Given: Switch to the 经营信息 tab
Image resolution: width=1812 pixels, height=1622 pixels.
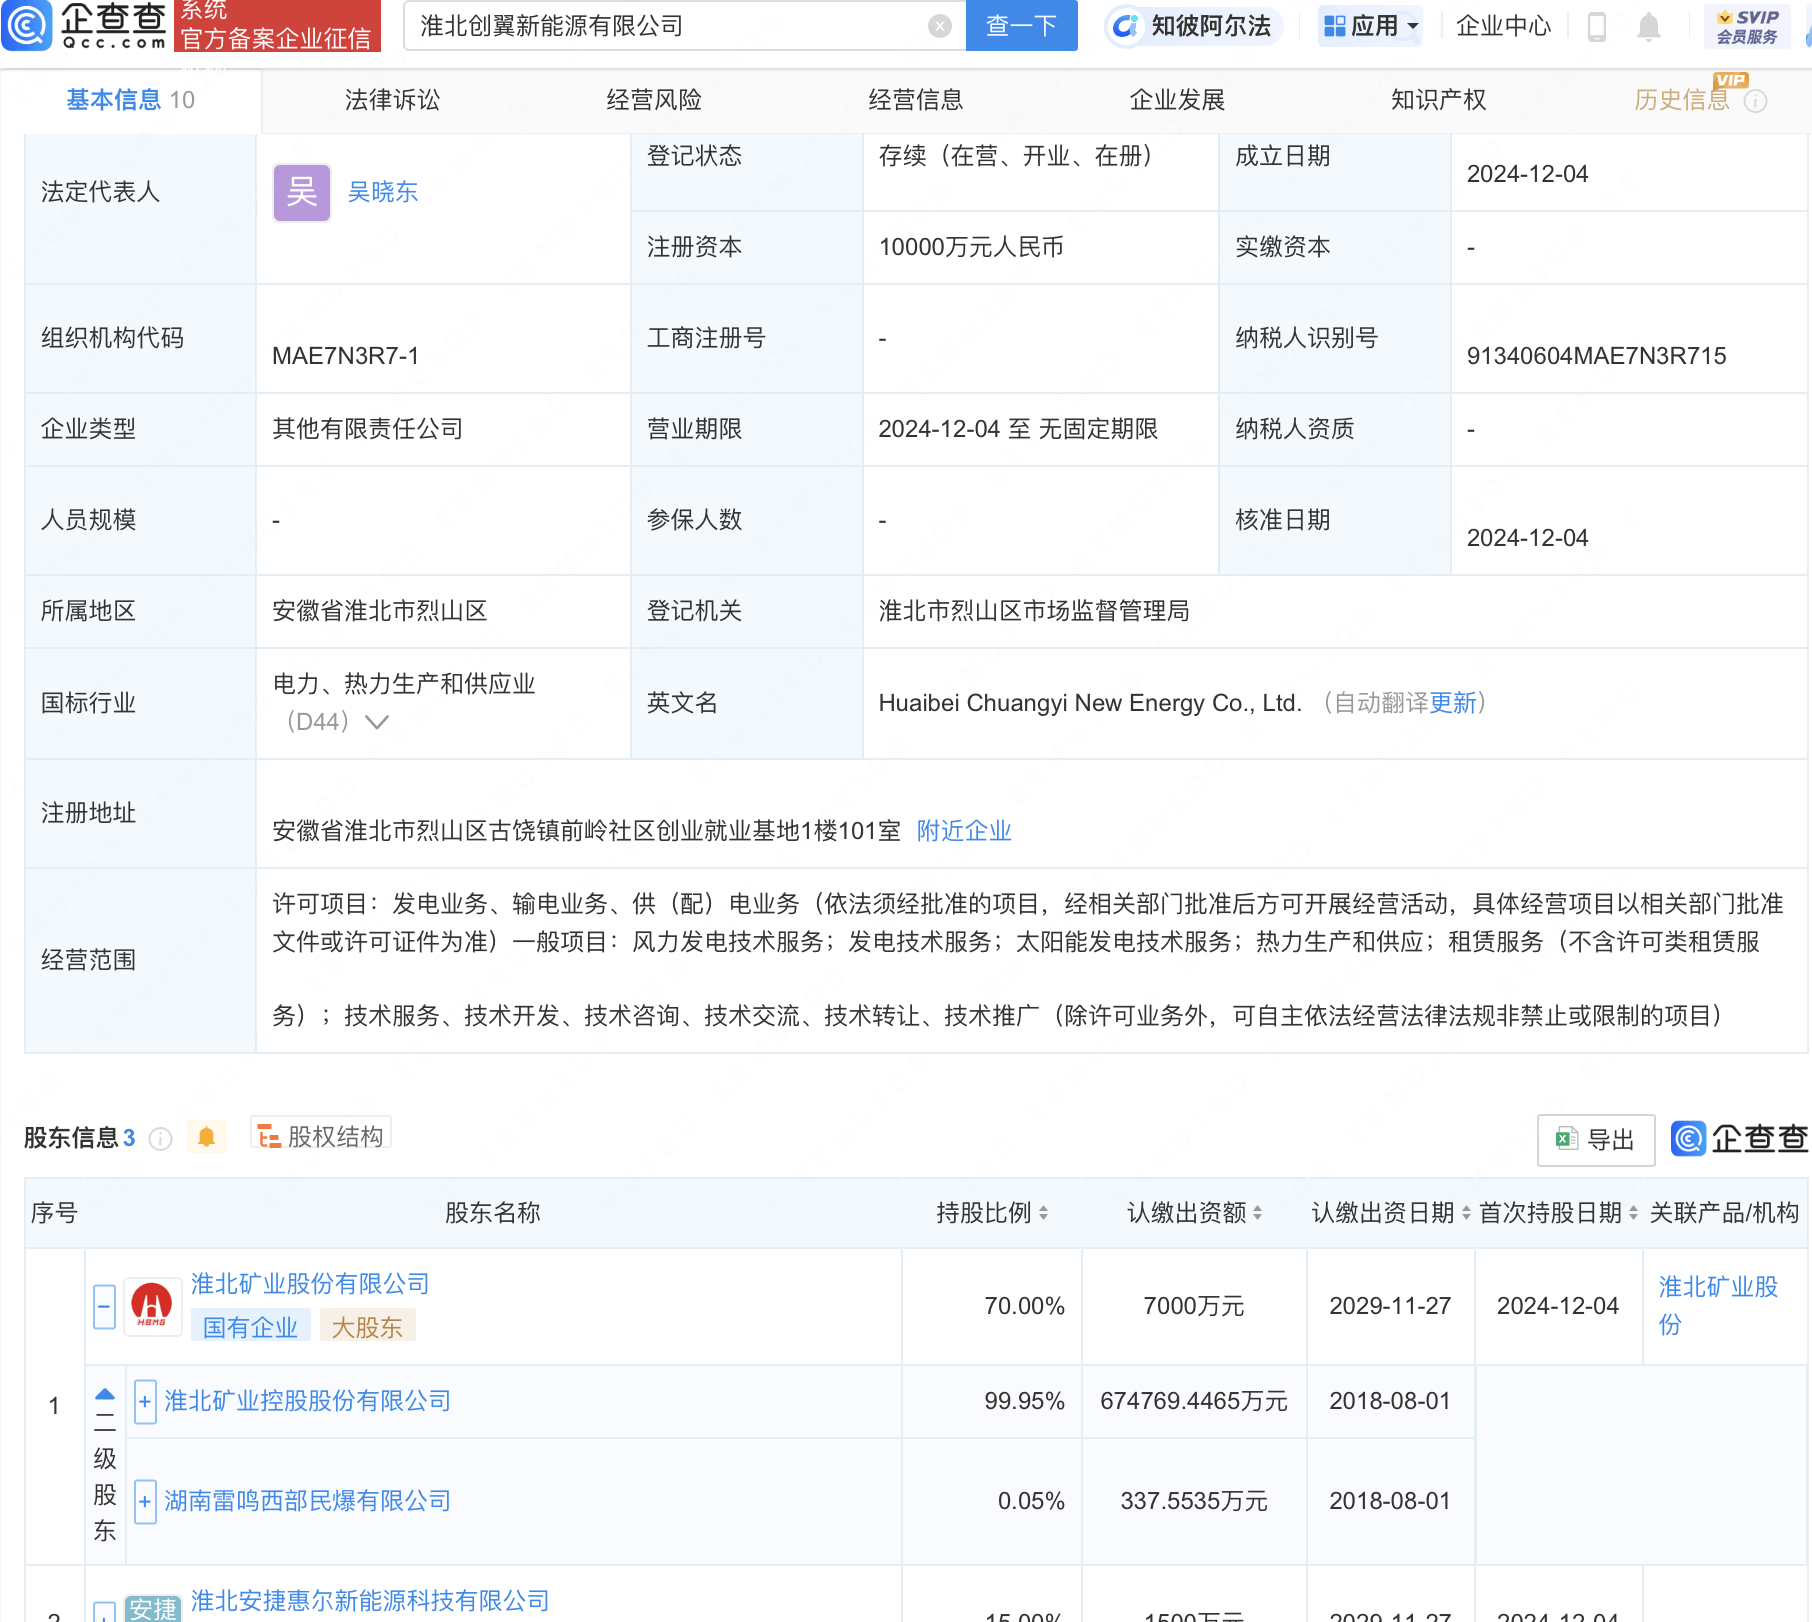Looking at the screenshot, I should click(916, 100).
